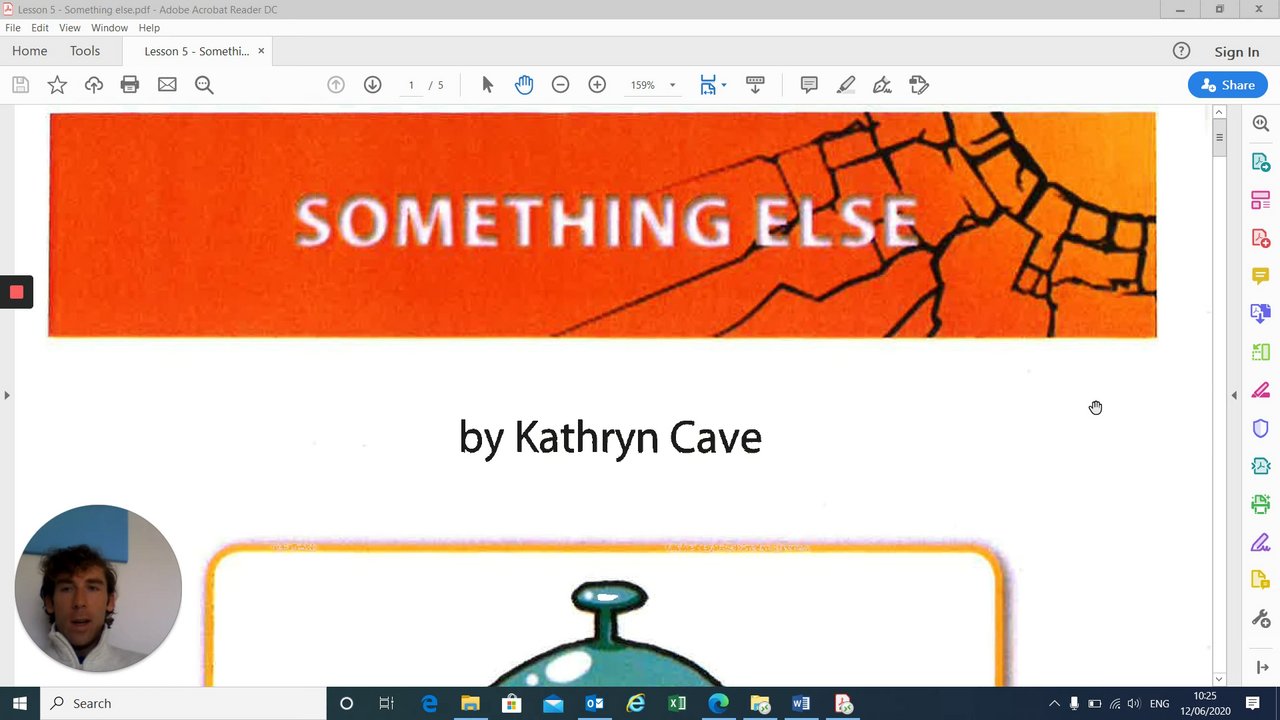Open the volume control in system tray

(x=1134, y=704)
